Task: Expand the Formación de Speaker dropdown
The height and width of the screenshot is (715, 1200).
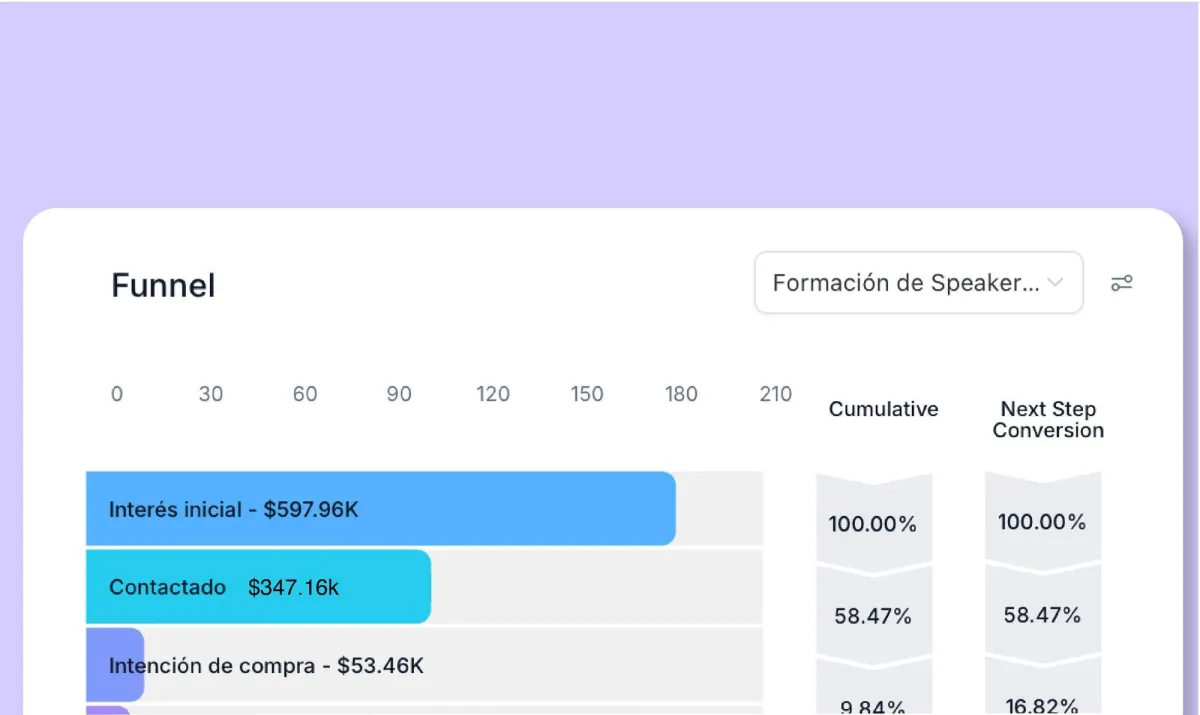Action: 918,283
